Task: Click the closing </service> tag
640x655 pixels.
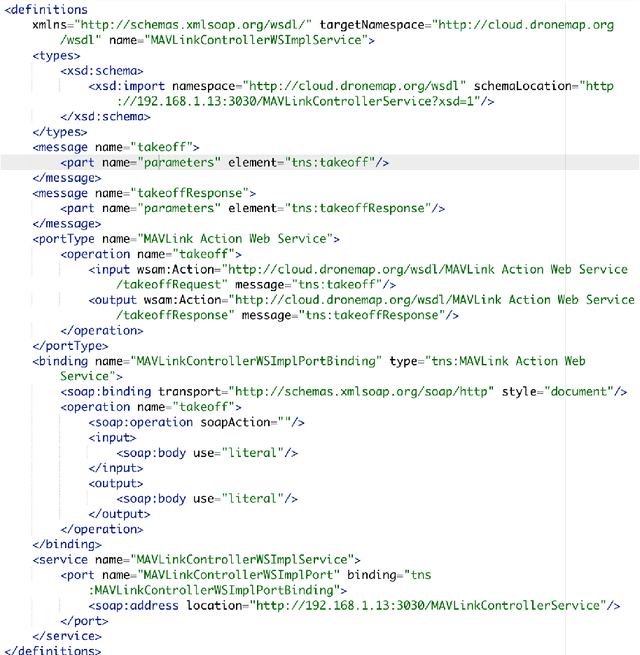Action: [x=67, y=636]
